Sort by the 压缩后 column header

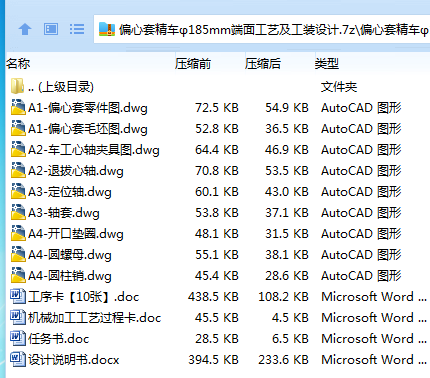pos(263,63)
